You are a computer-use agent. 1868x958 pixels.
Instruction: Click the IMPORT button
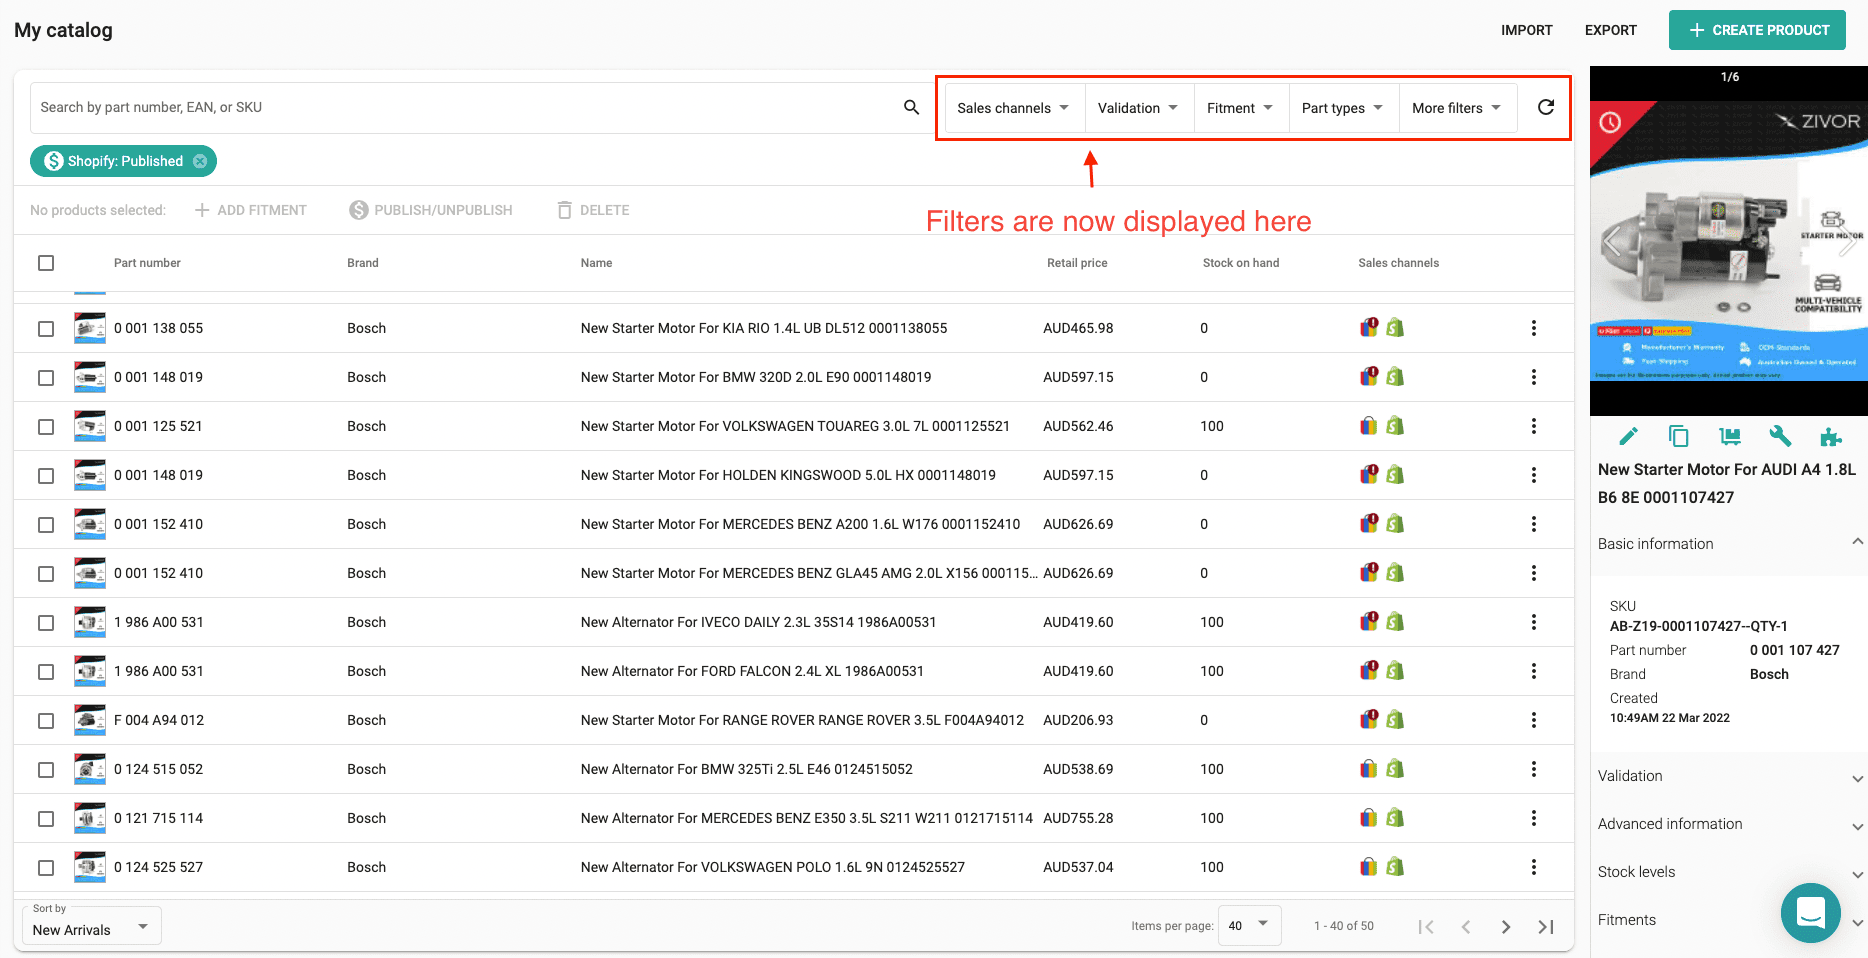(1527, 30)
